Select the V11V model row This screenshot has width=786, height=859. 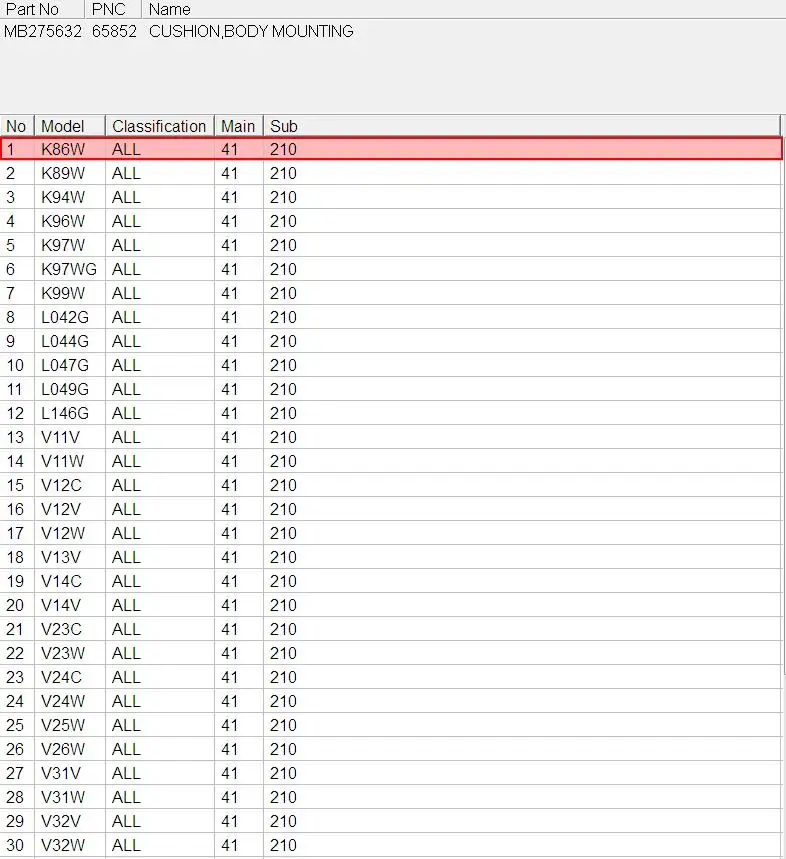click(391, 437)
